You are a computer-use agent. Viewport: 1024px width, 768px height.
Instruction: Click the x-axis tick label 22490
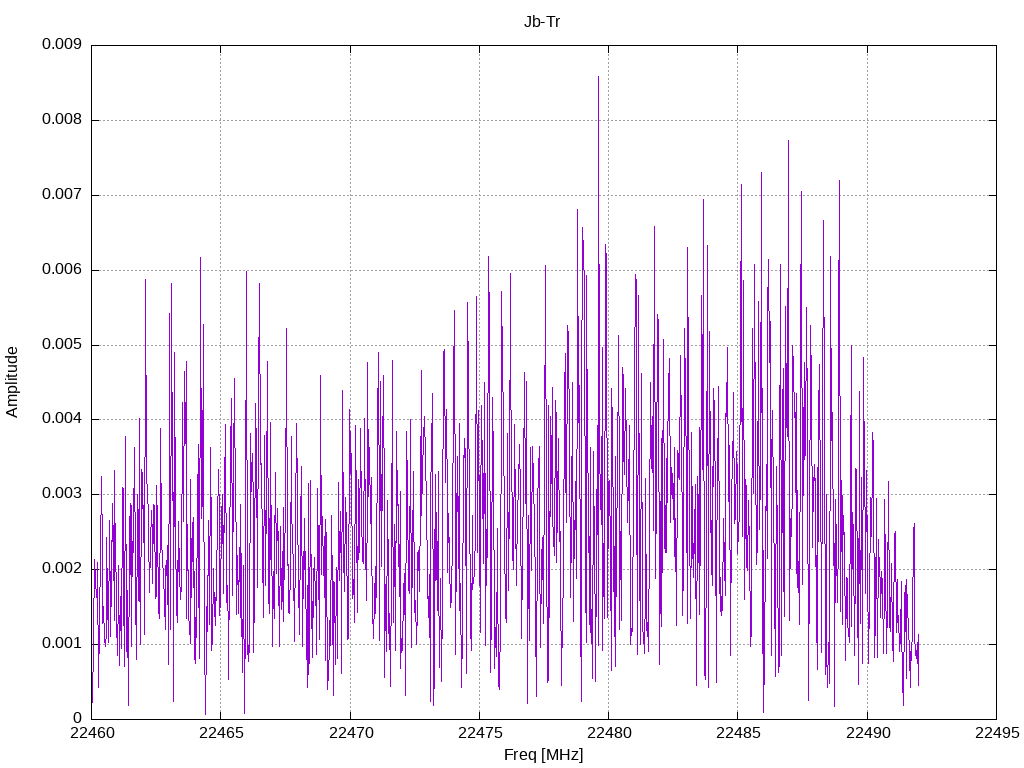(867, 733)
